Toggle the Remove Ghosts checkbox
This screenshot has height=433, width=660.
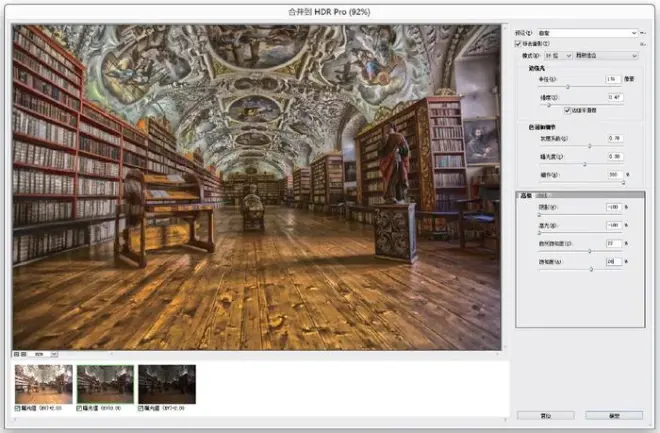pos(518,44)
